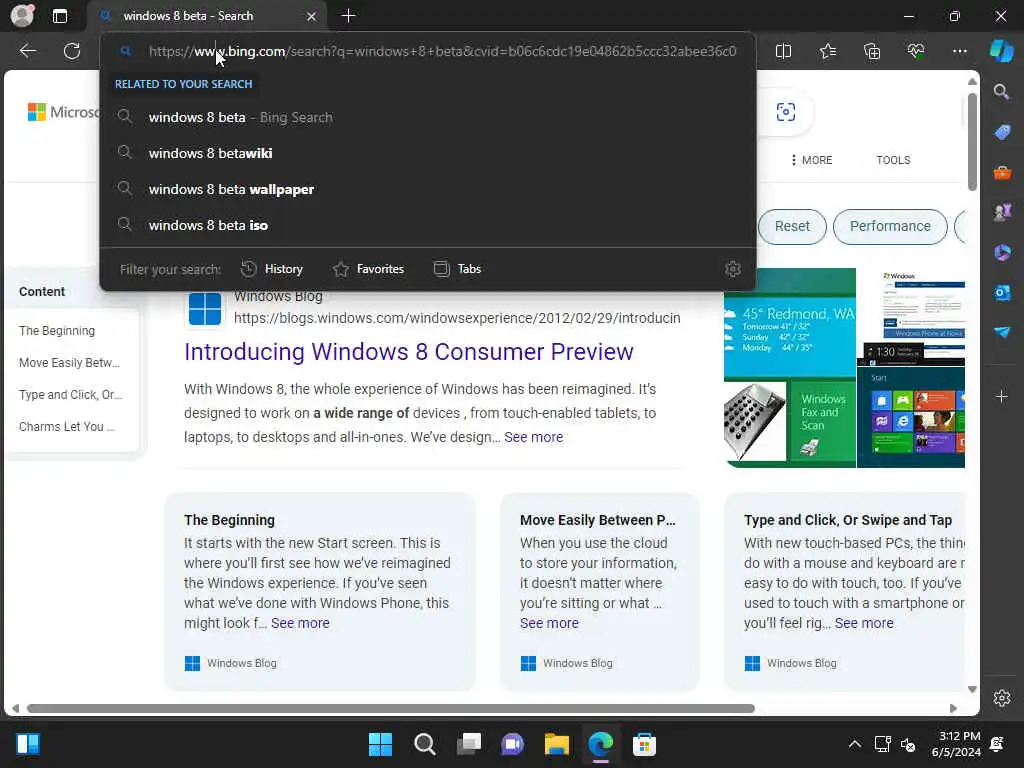The width and height of the screenshot is (1024, 768).
Task: Open Settings and more ellipsis menu
Action: [x=960, y=51]
